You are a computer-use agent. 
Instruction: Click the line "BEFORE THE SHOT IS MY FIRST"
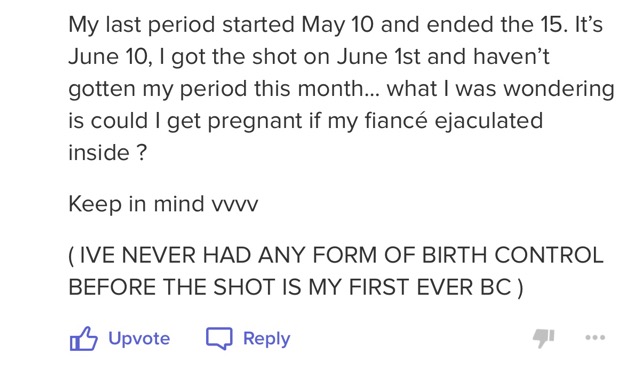point(296,287)
